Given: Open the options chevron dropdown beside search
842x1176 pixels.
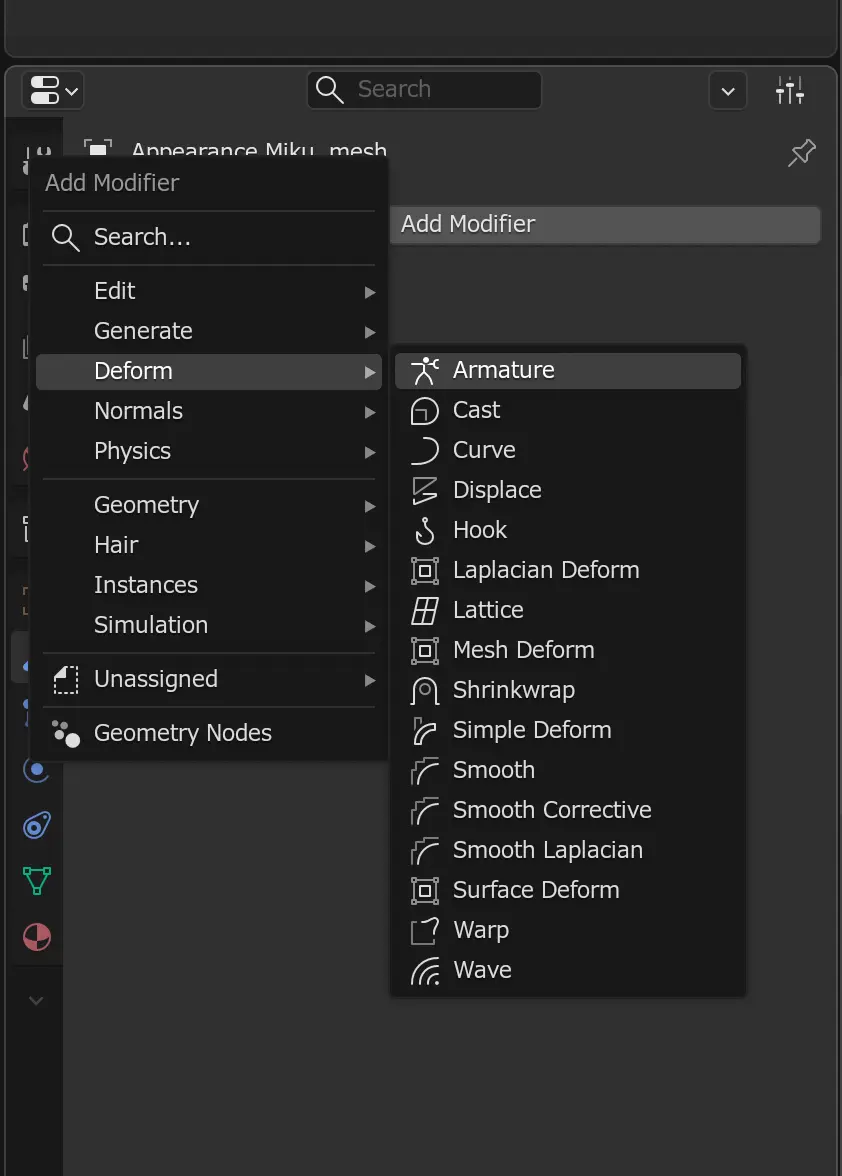Looking at the screenshot, I should [727, 91].
